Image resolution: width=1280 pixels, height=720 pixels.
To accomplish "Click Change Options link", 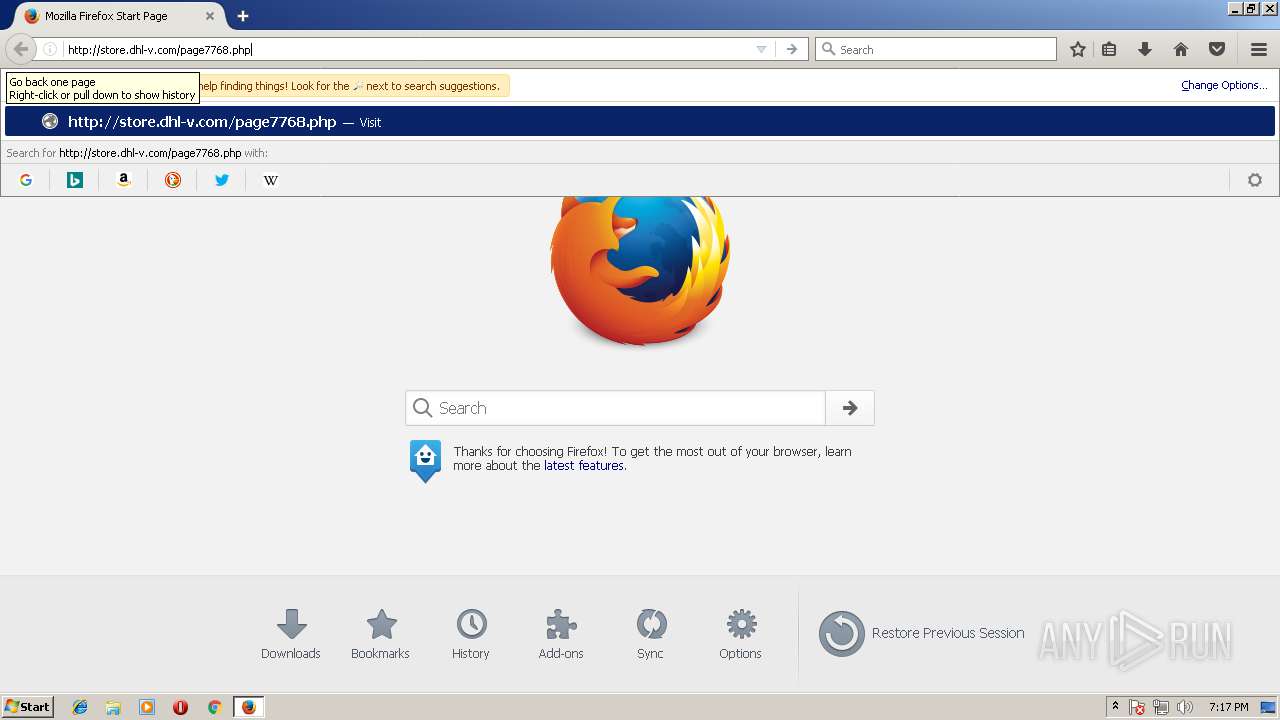I will pyautogui.click(x=1224, y=85).
